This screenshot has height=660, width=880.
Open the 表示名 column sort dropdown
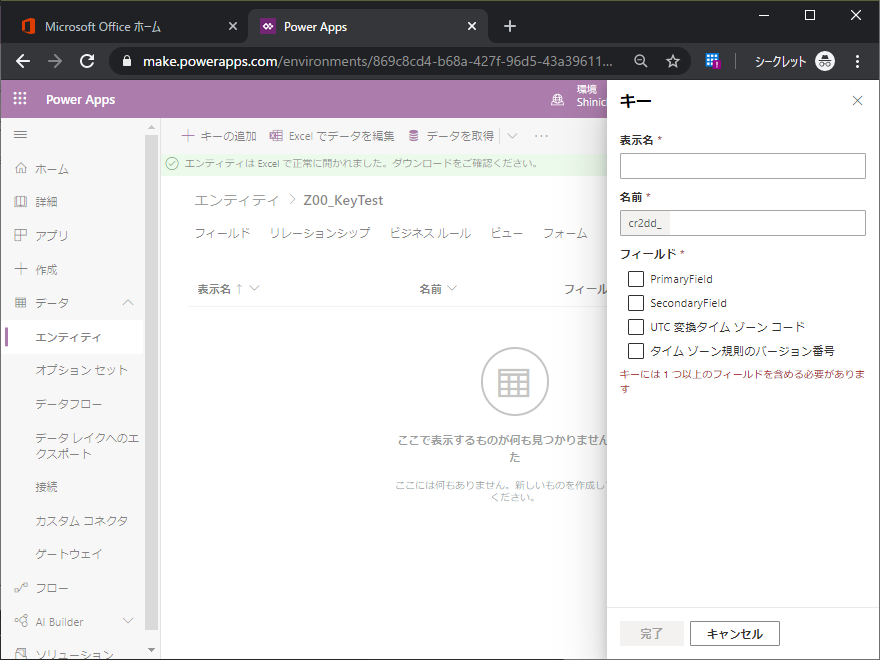click(x=254, y=288)
